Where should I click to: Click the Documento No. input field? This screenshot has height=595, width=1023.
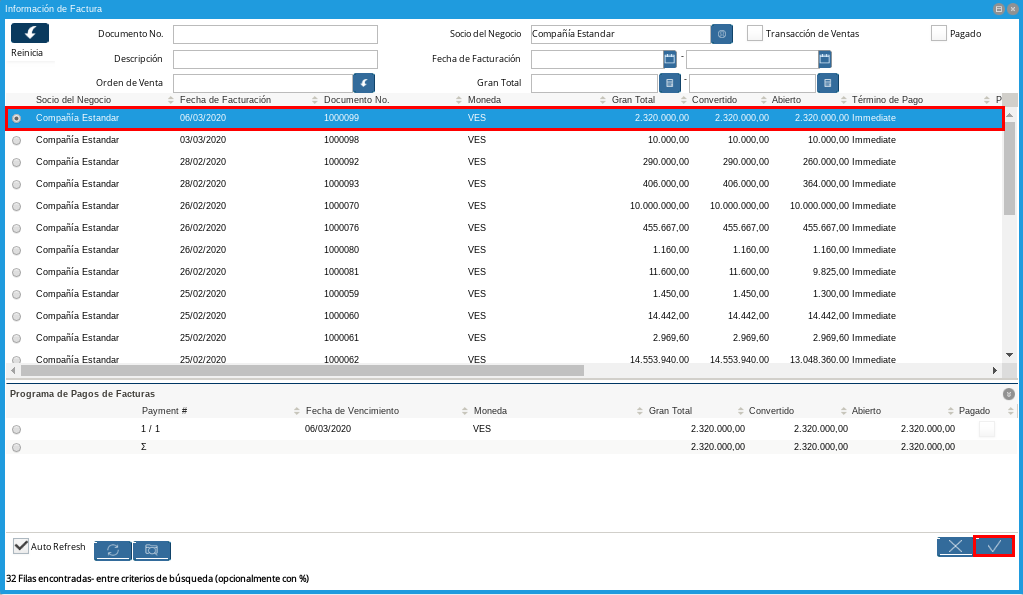(x=275, y=35)
